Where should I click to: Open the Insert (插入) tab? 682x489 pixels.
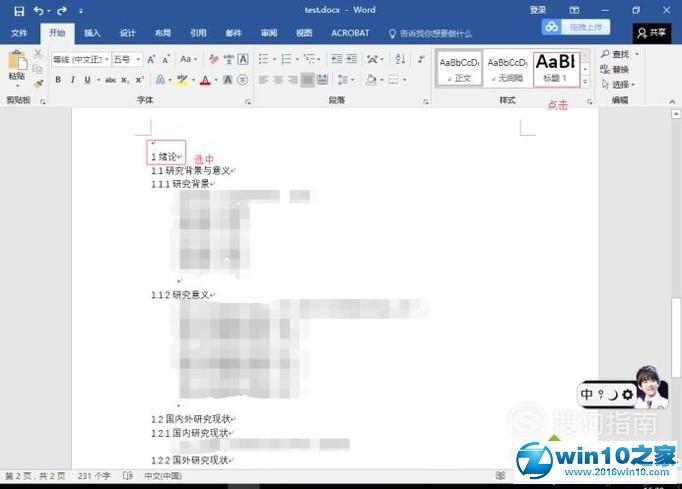pos(92,33)
